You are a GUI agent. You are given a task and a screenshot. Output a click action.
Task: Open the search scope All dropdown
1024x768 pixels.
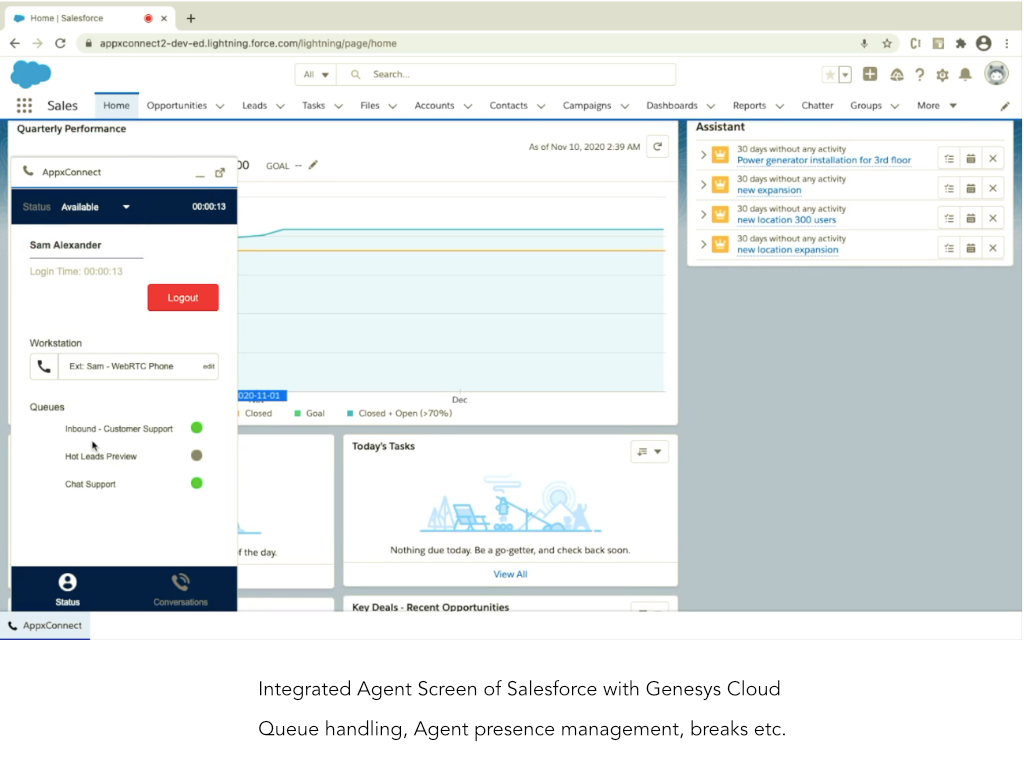316,75
